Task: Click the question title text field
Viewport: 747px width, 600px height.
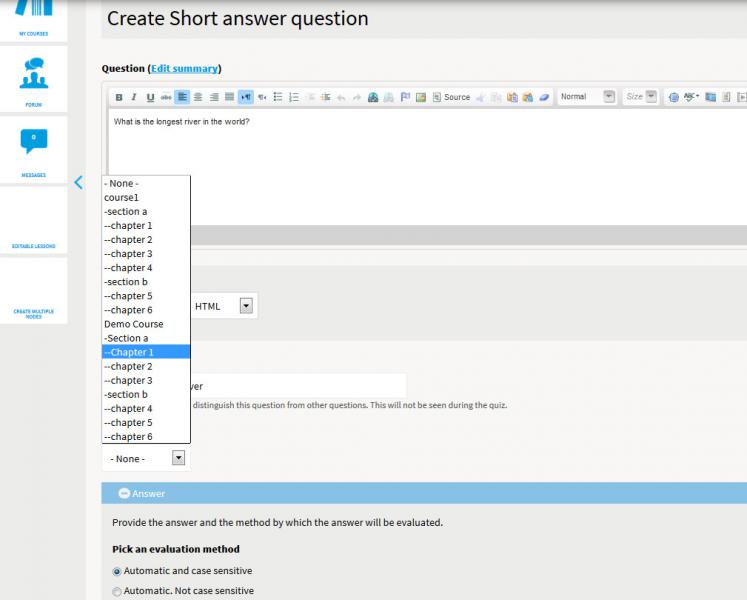Action: (299, 386)
